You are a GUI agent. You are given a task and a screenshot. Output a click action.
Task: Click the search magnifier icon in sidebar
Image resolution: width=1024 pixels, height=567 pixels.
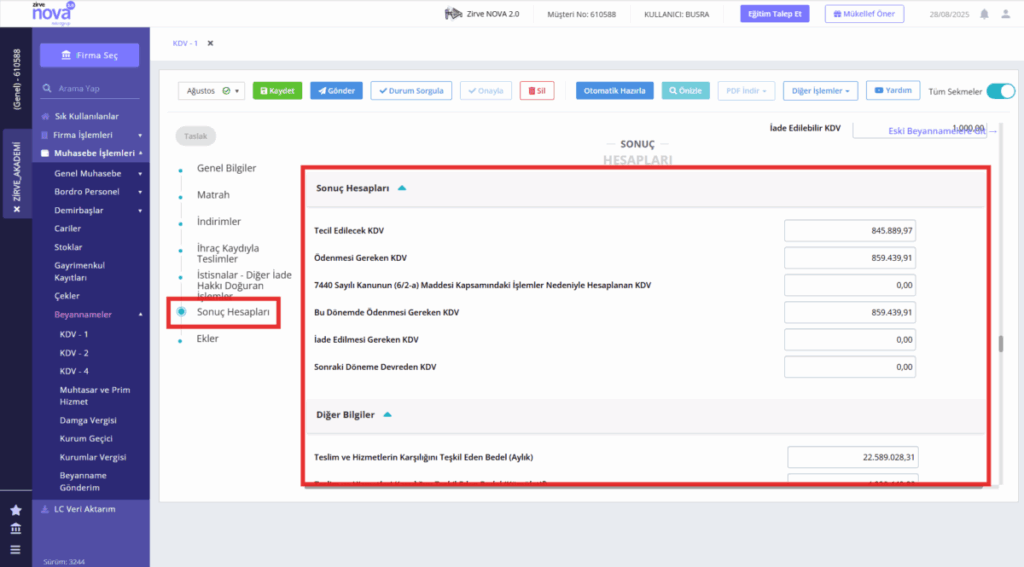click(47, 88)
